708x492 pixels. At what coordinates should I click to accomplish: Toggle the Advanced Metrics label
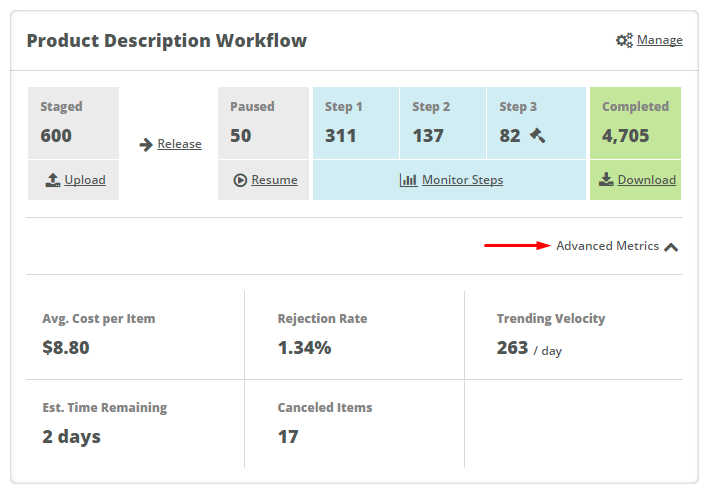click(607, 246)
